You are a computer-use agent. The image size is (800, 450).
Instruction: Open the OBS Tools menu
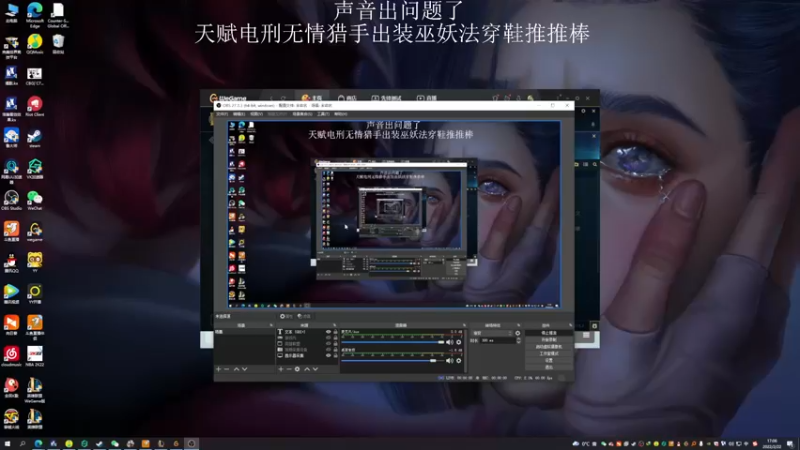click(323, 114)
